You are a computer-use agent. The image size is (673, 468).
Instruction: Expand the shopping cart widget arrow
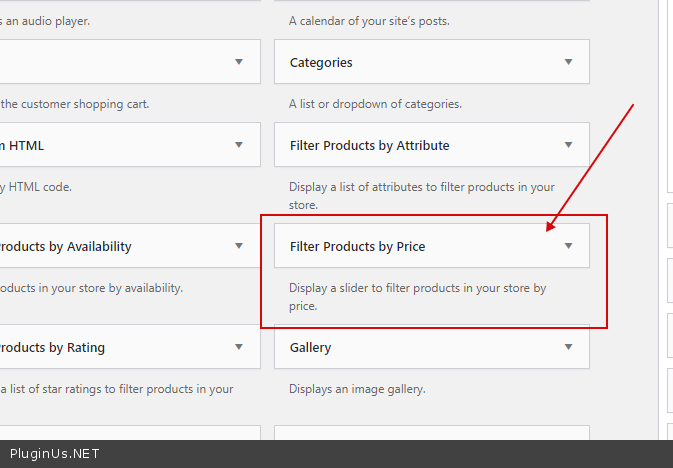[x=238, y=62]
